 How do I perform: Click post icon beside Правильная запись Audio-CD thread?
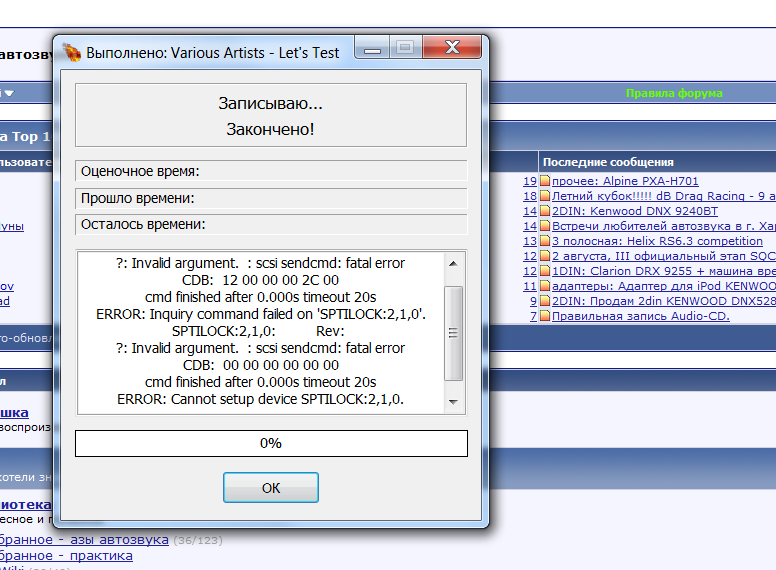pos(545,317)
